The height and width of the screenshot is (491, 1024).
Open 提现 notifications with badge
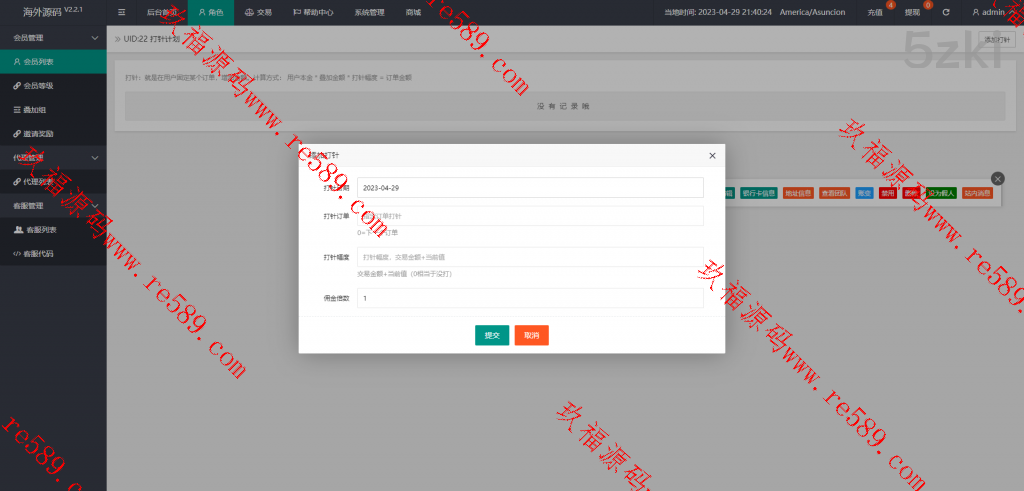tap(913, 12)
